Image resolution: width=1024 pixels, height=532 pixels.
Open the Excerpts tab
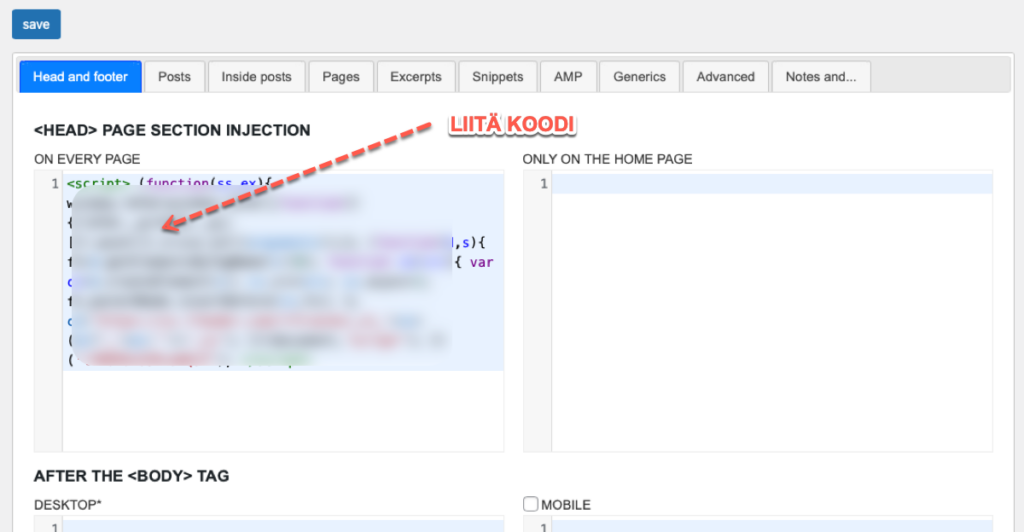pyautogui.click(x=416, y=77)
